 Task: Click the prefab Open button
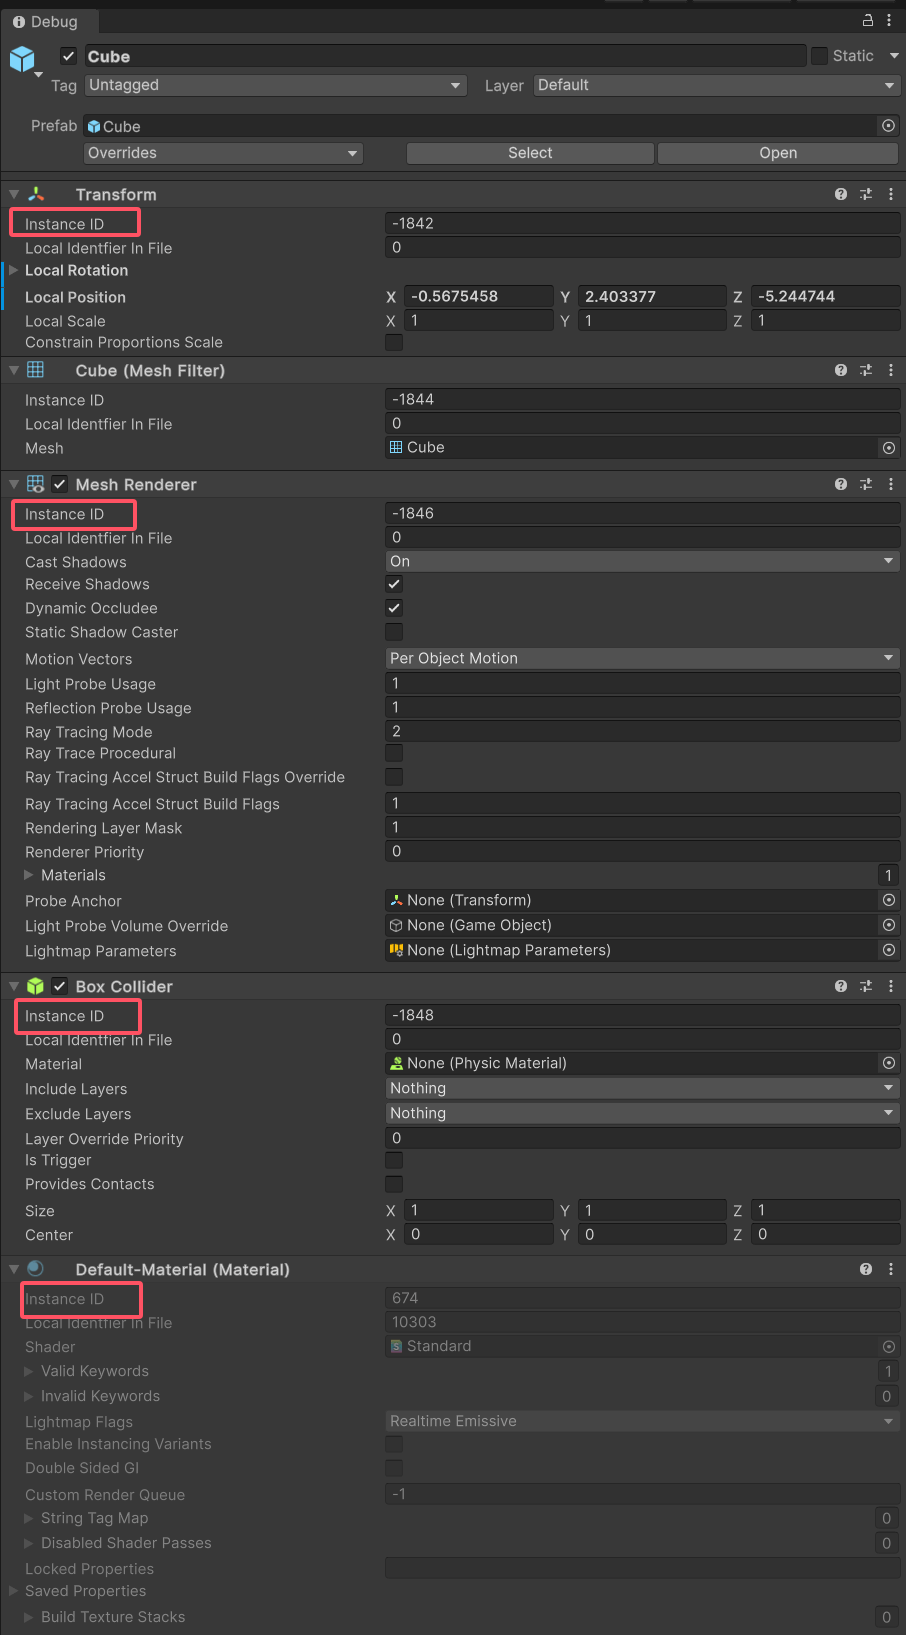pyautogui.click(x=778, y=153)
